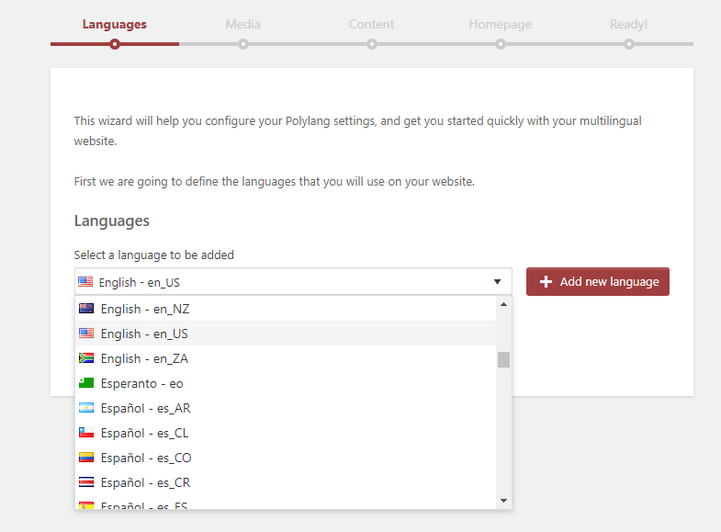Pick Español - es_CL language option
721x532 pixels.
coord(144,433)
